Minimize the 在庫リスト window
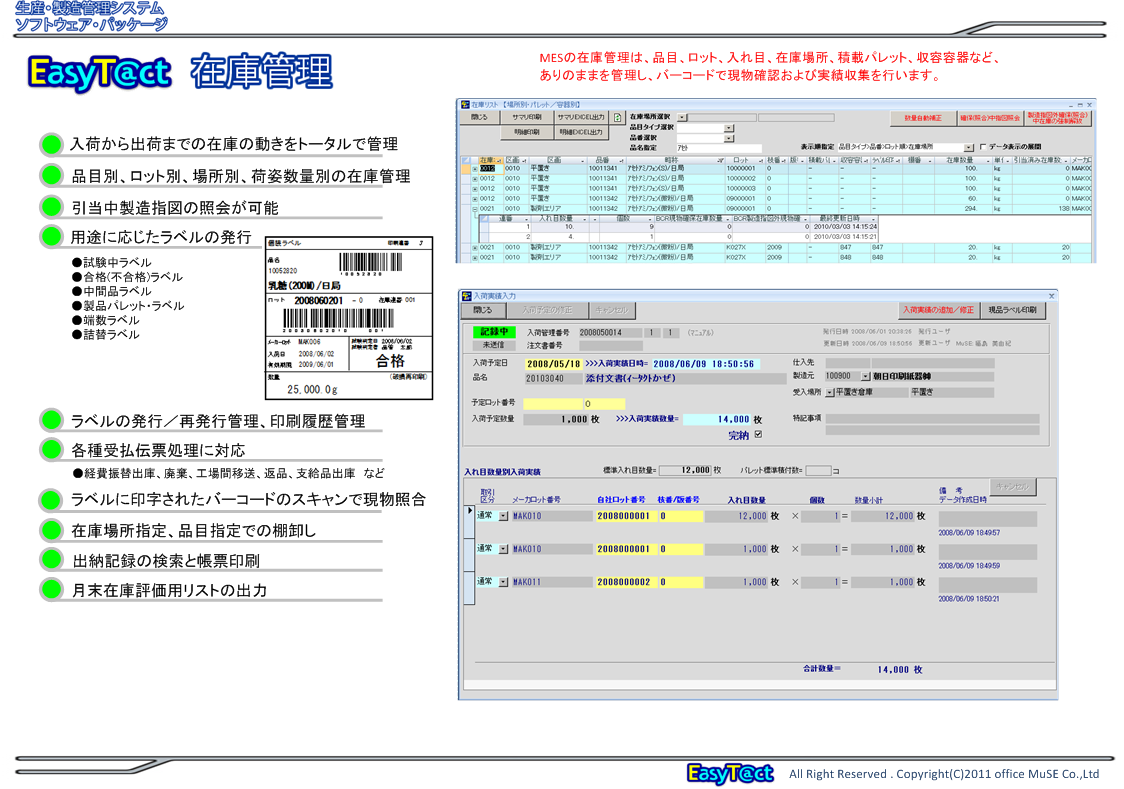This screenshot has height=789, width=1124. point(1071,105)
